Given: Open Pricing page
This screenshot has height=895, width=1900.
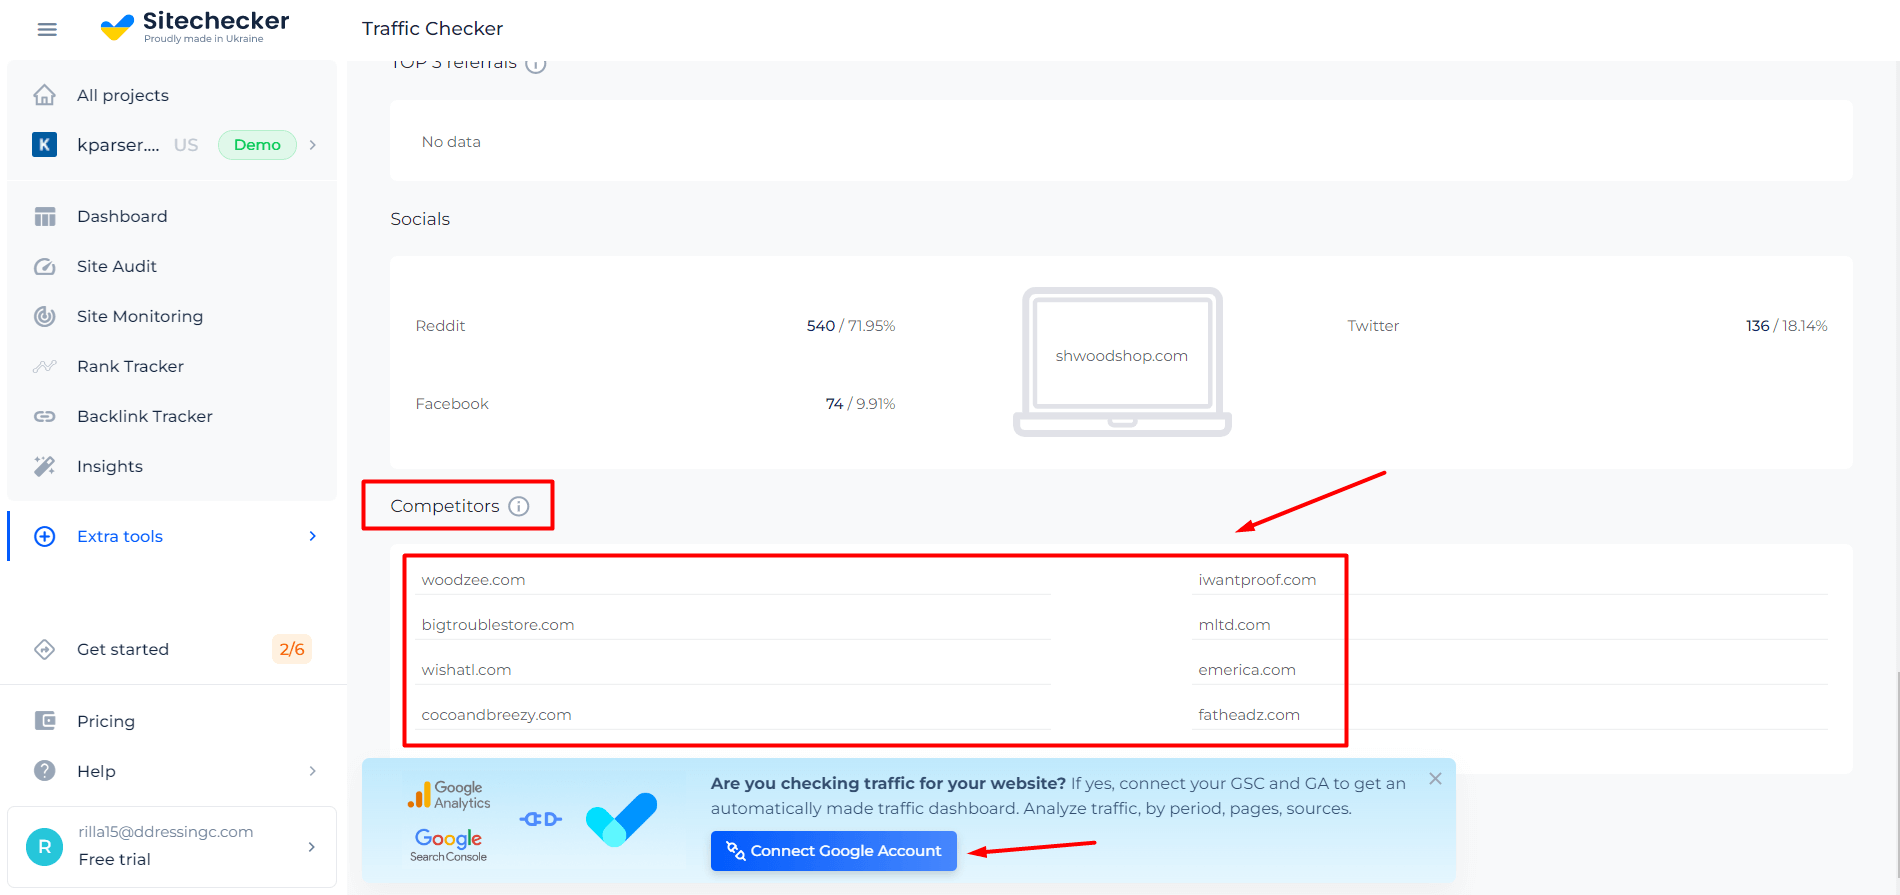Looking at the screenshot, I should (x=106, y=721).
